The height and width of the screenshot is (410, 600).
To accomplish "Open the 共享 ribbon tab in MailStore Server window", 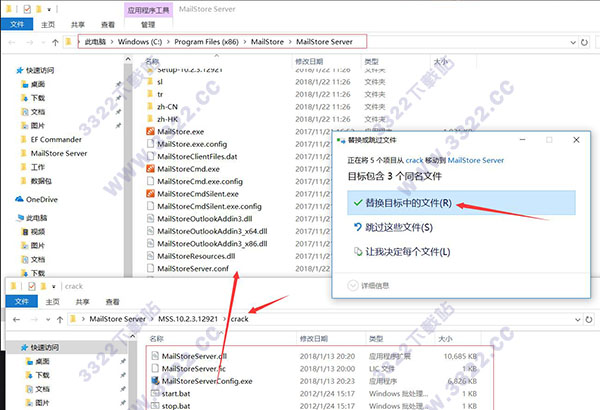I will coord(78,25).
